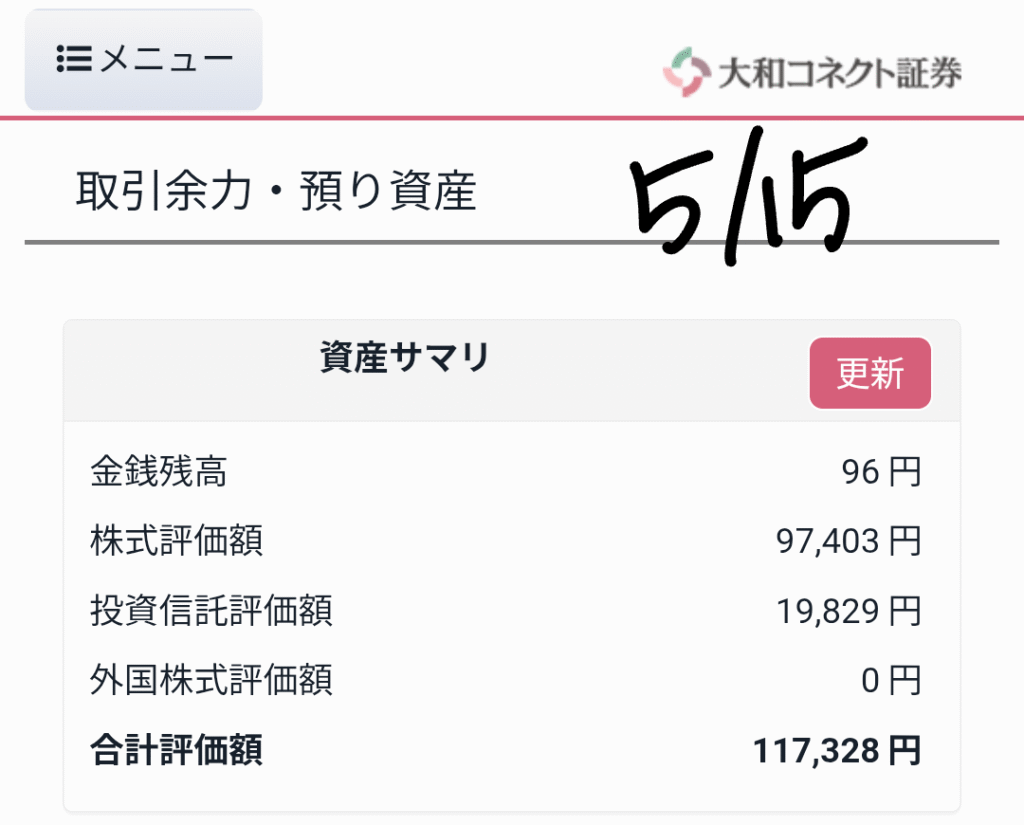This screenshot has width=1024, height=825.
Task: Click the 117,328 円 total valuation amount
Action: [x=837, y=751]
